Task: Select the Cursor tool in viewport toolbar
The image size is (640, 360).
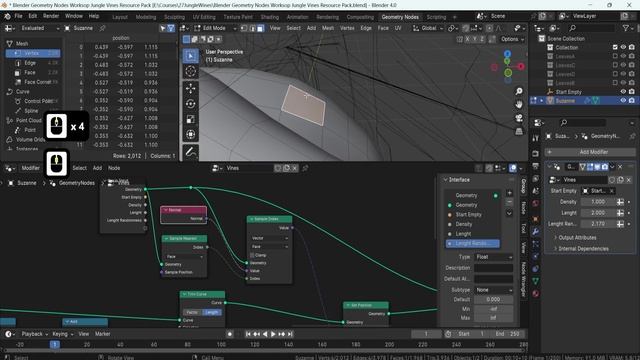Action: pos(190,71)
